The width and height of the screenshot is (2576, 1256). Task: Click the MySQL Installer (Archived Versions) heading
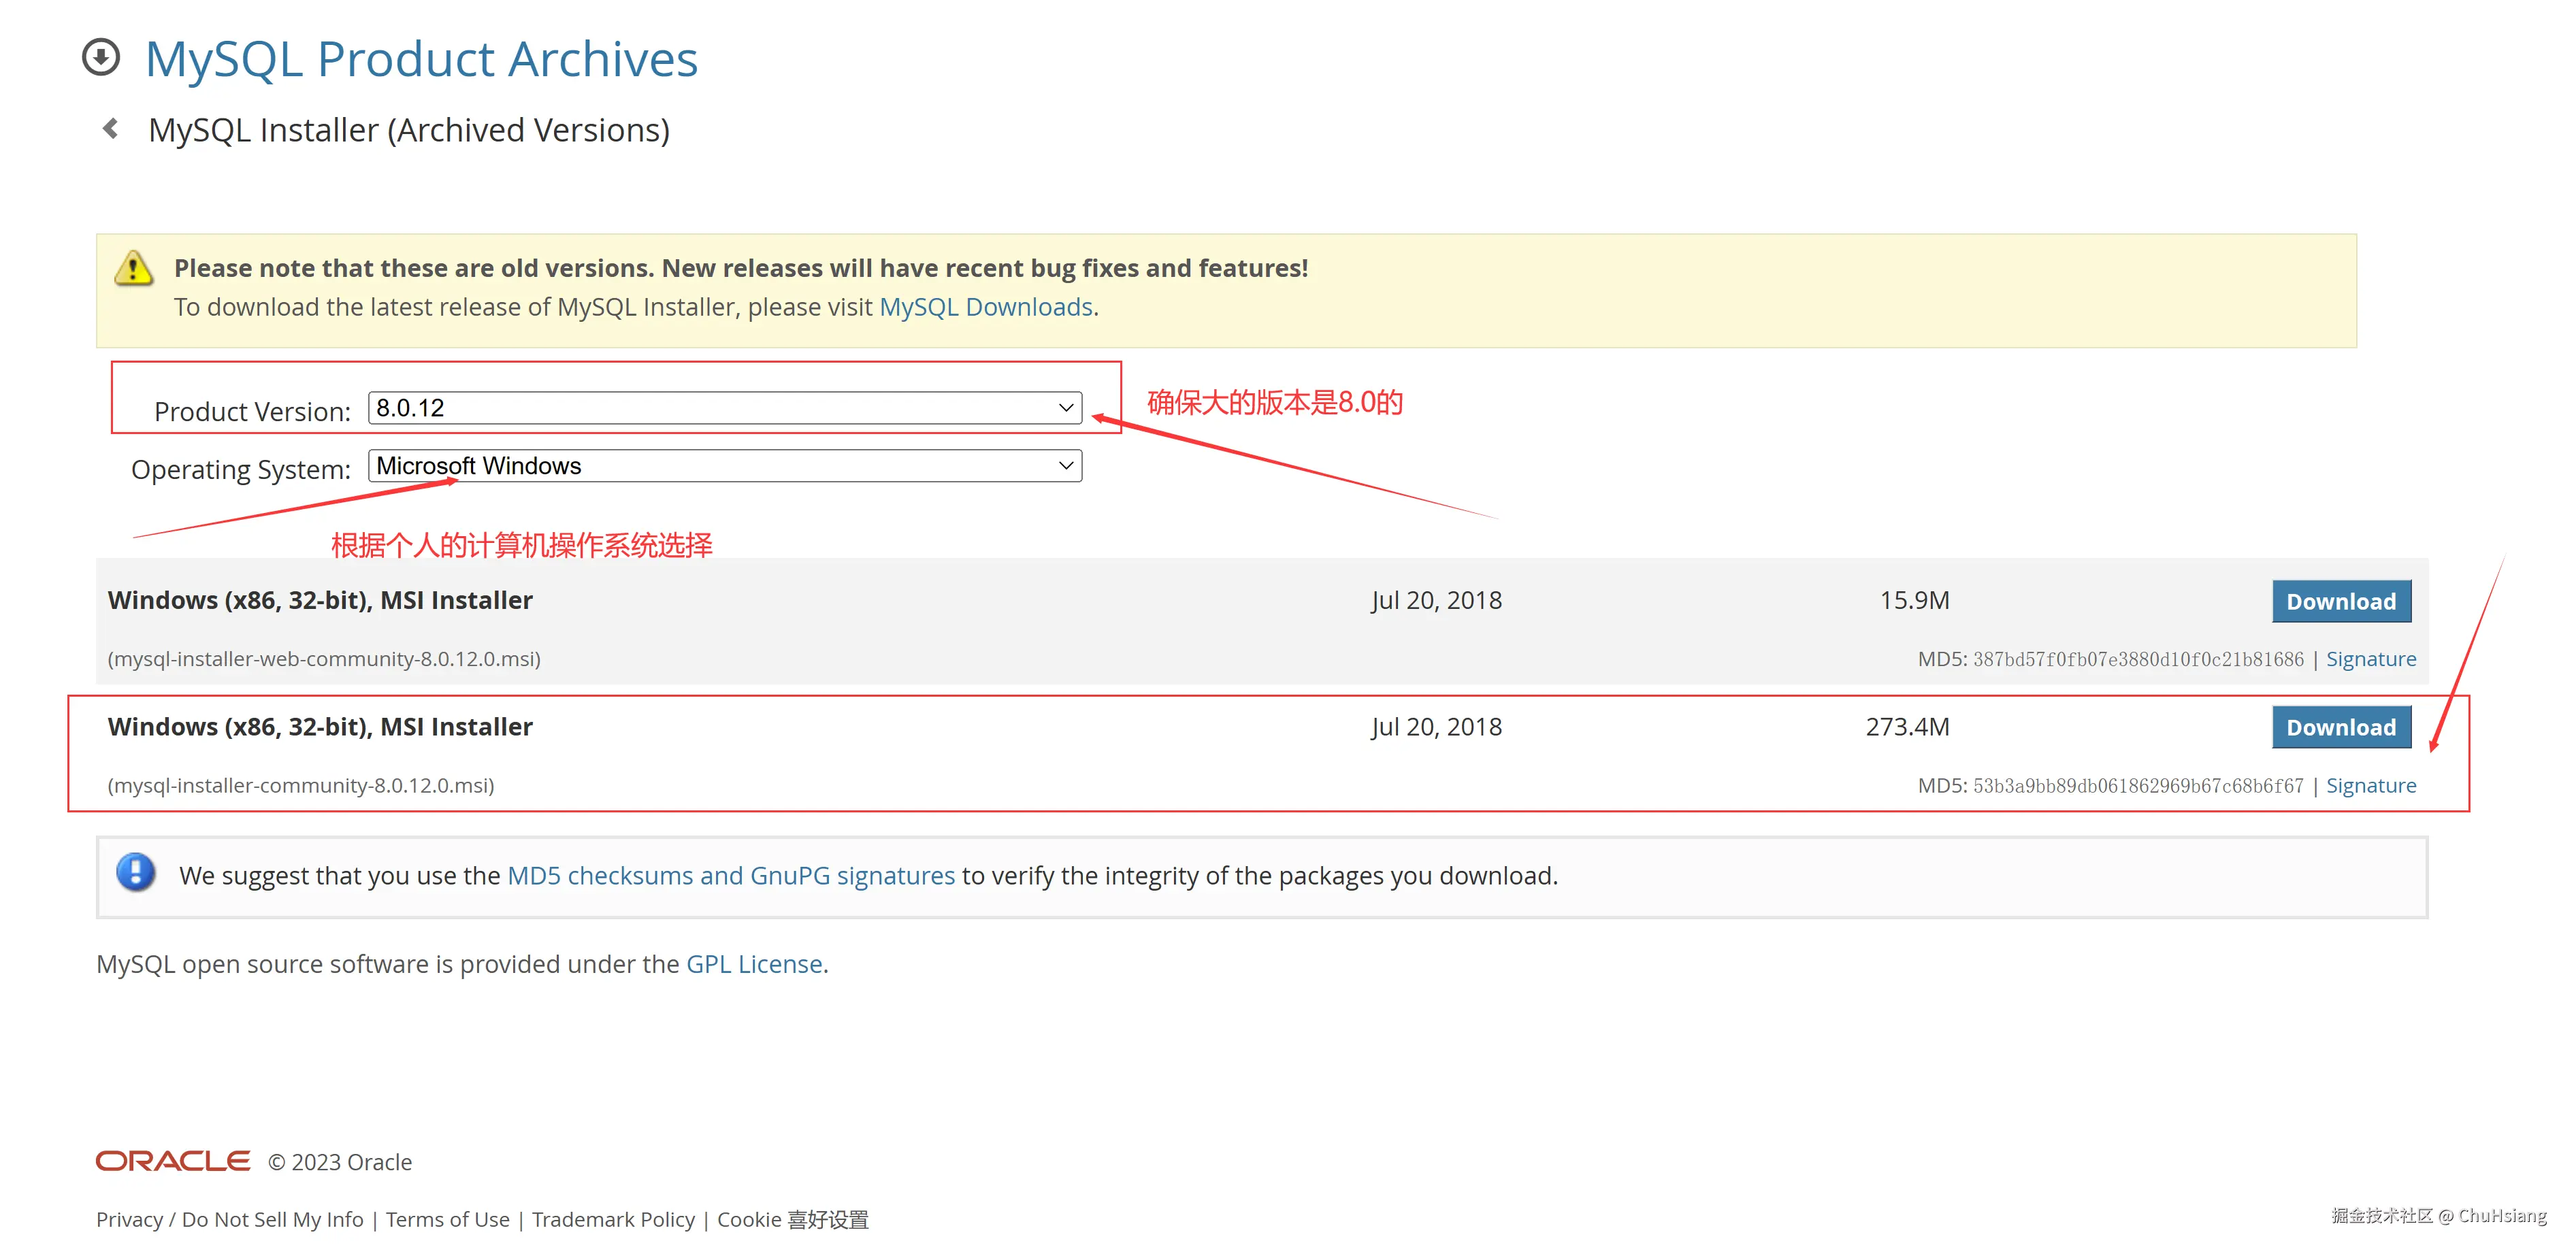pos(408,130)
